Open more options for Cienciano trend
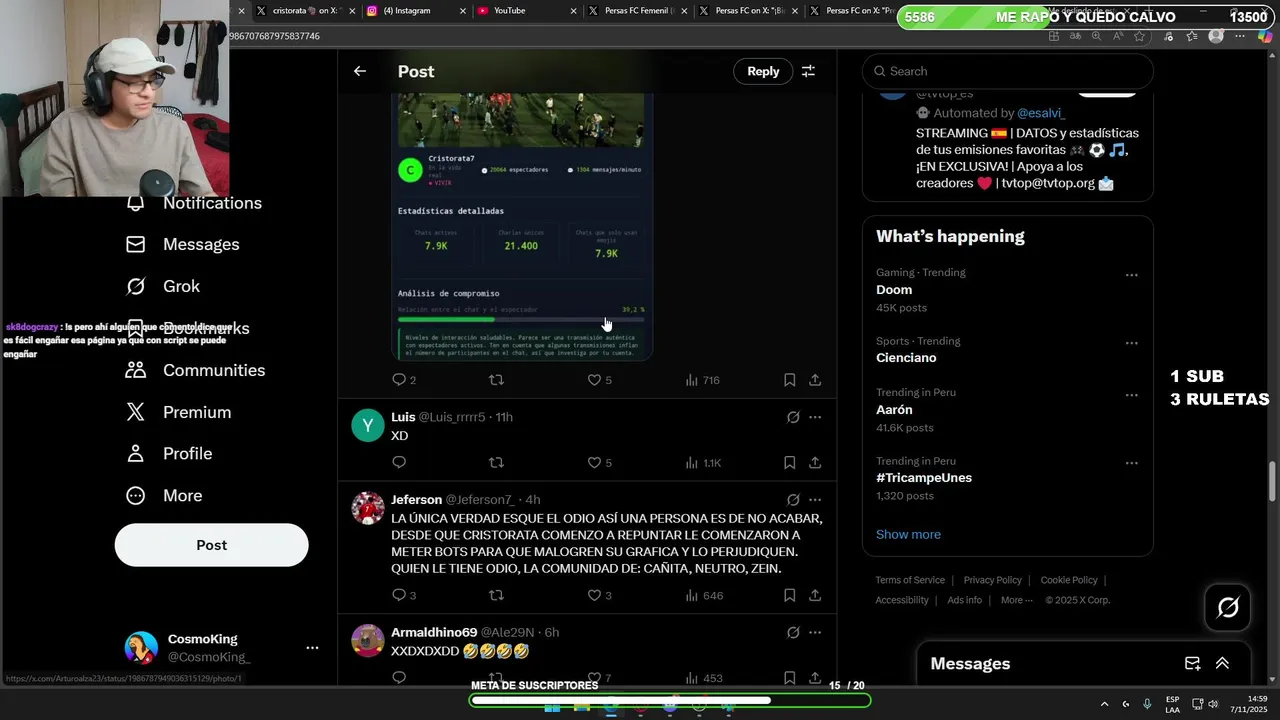1280x720 pixels. pos(1131,343)
